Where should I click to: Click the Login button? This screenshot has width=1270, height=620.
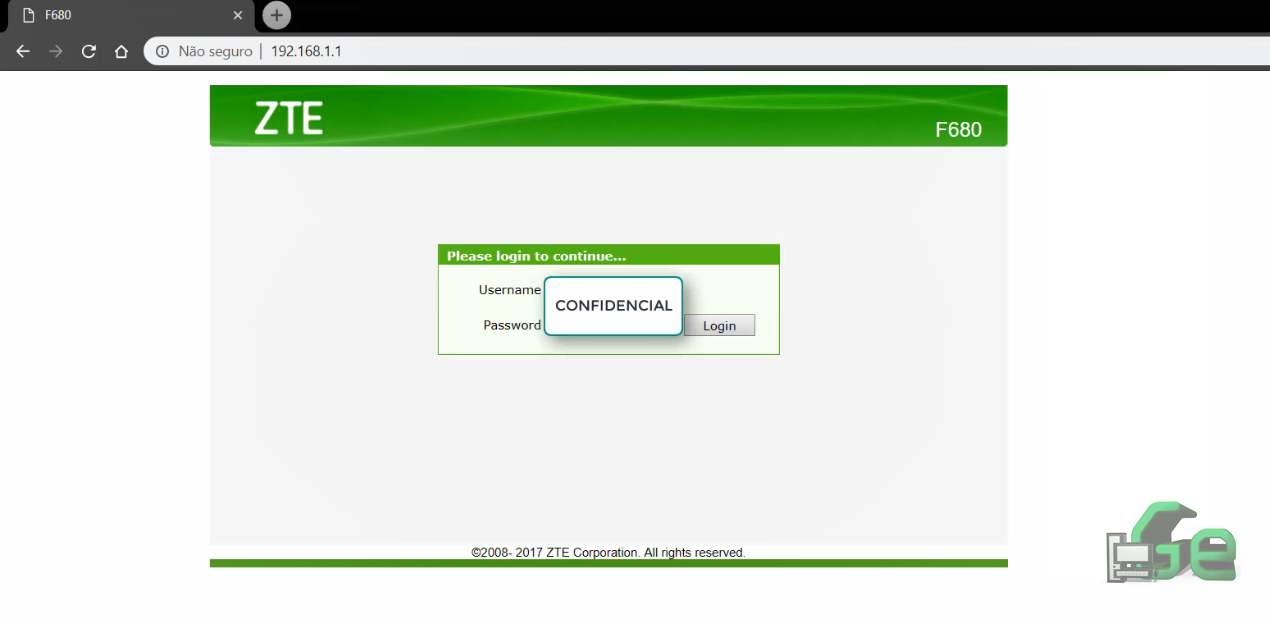[719, 326]
